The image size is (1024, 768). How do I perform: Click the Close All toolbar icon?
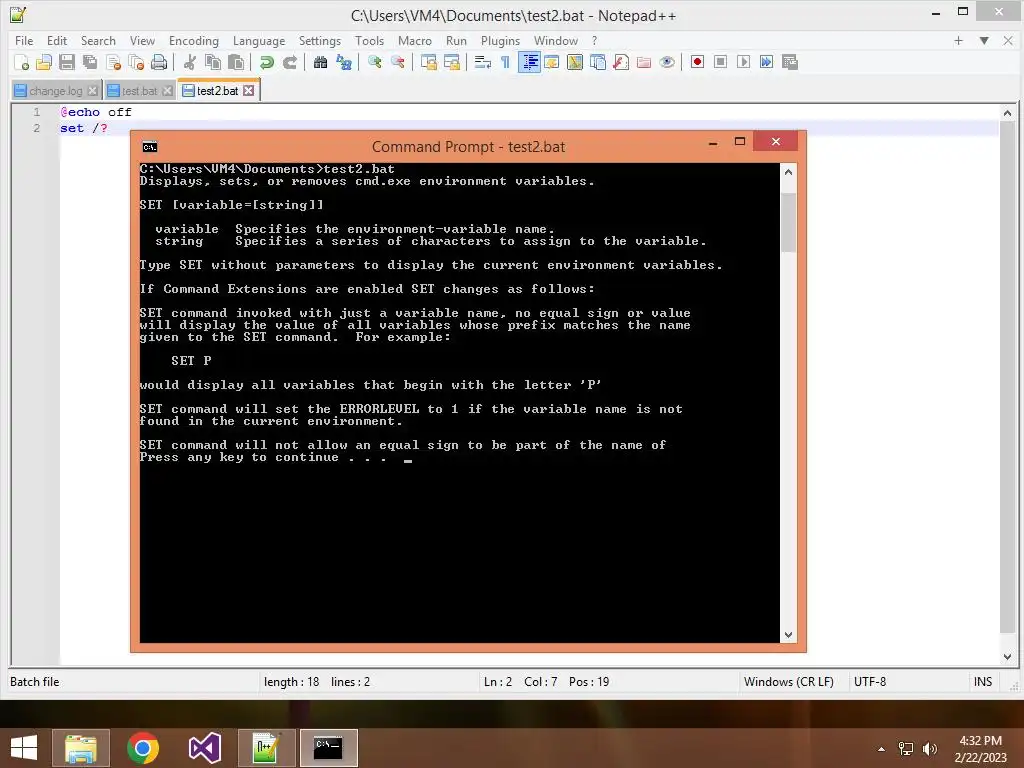(x=136, y=62)
